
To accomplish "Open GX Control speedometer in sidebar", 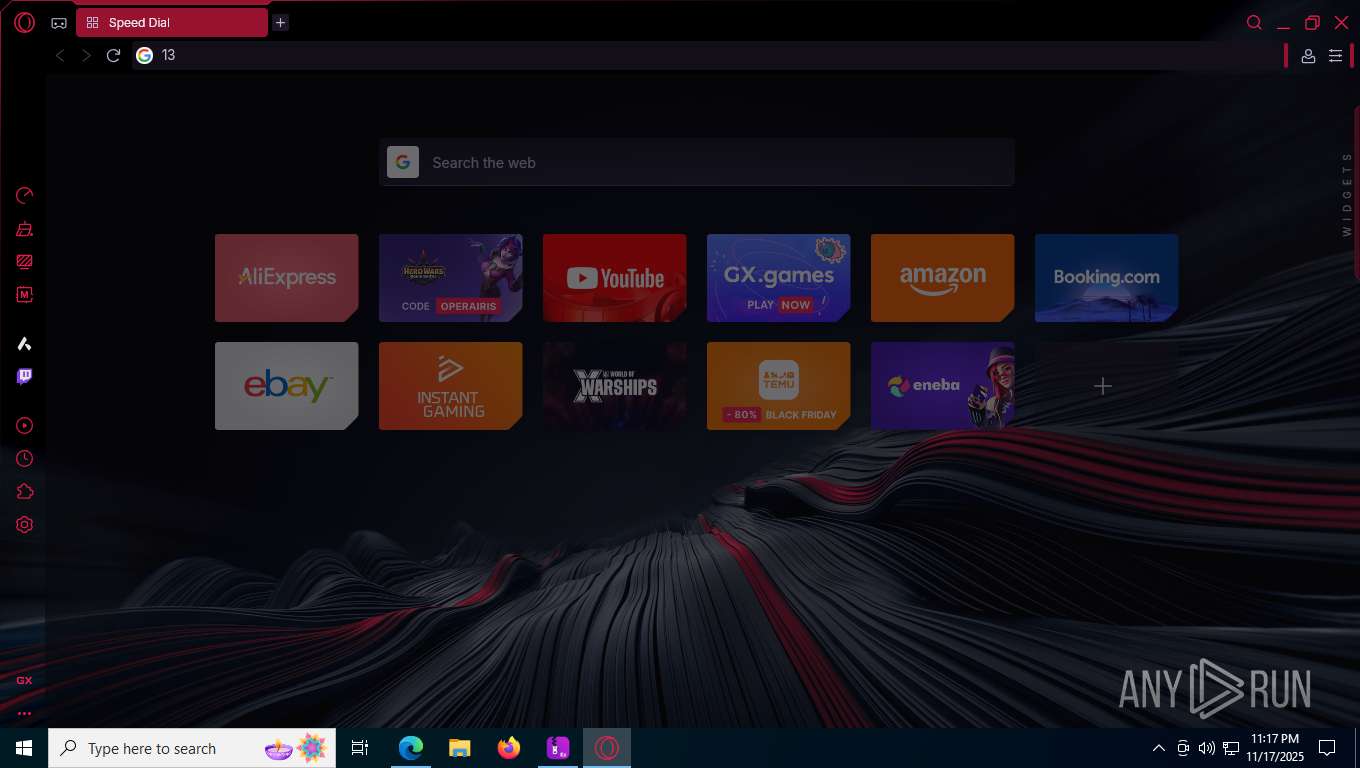I will pos(24,195).
